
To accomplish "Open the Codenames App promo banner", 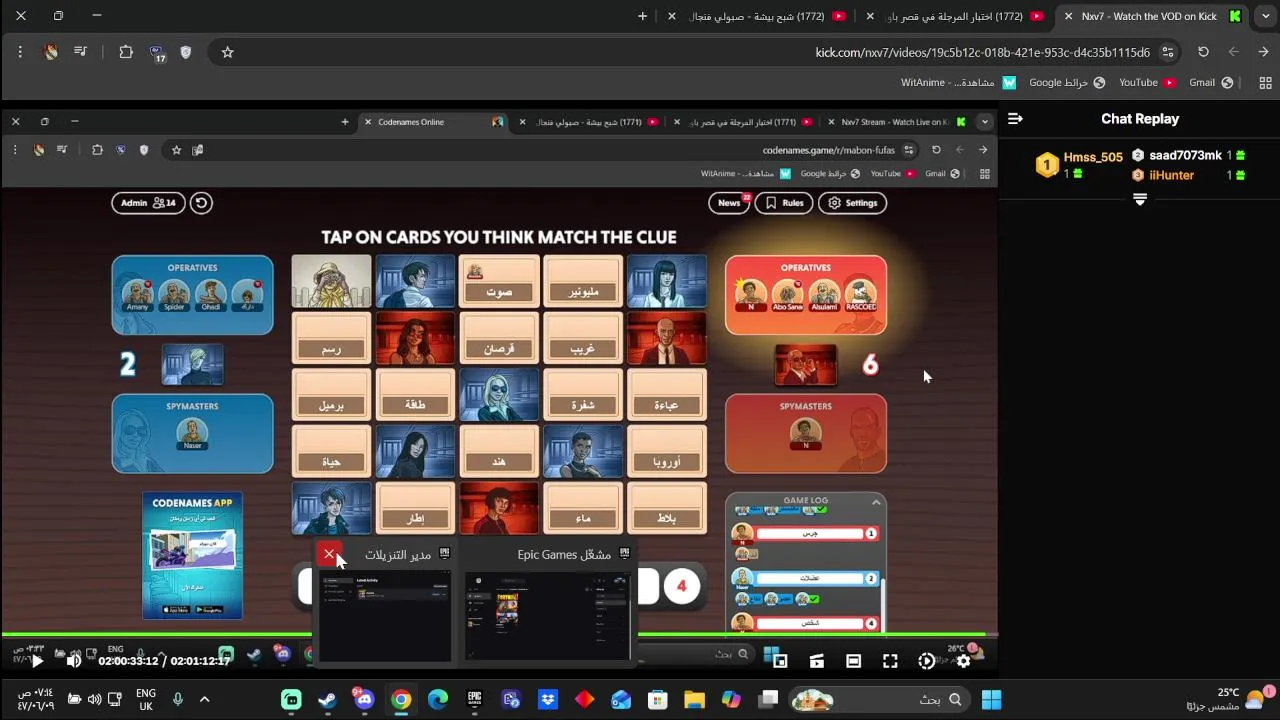I will click(192, 555).
